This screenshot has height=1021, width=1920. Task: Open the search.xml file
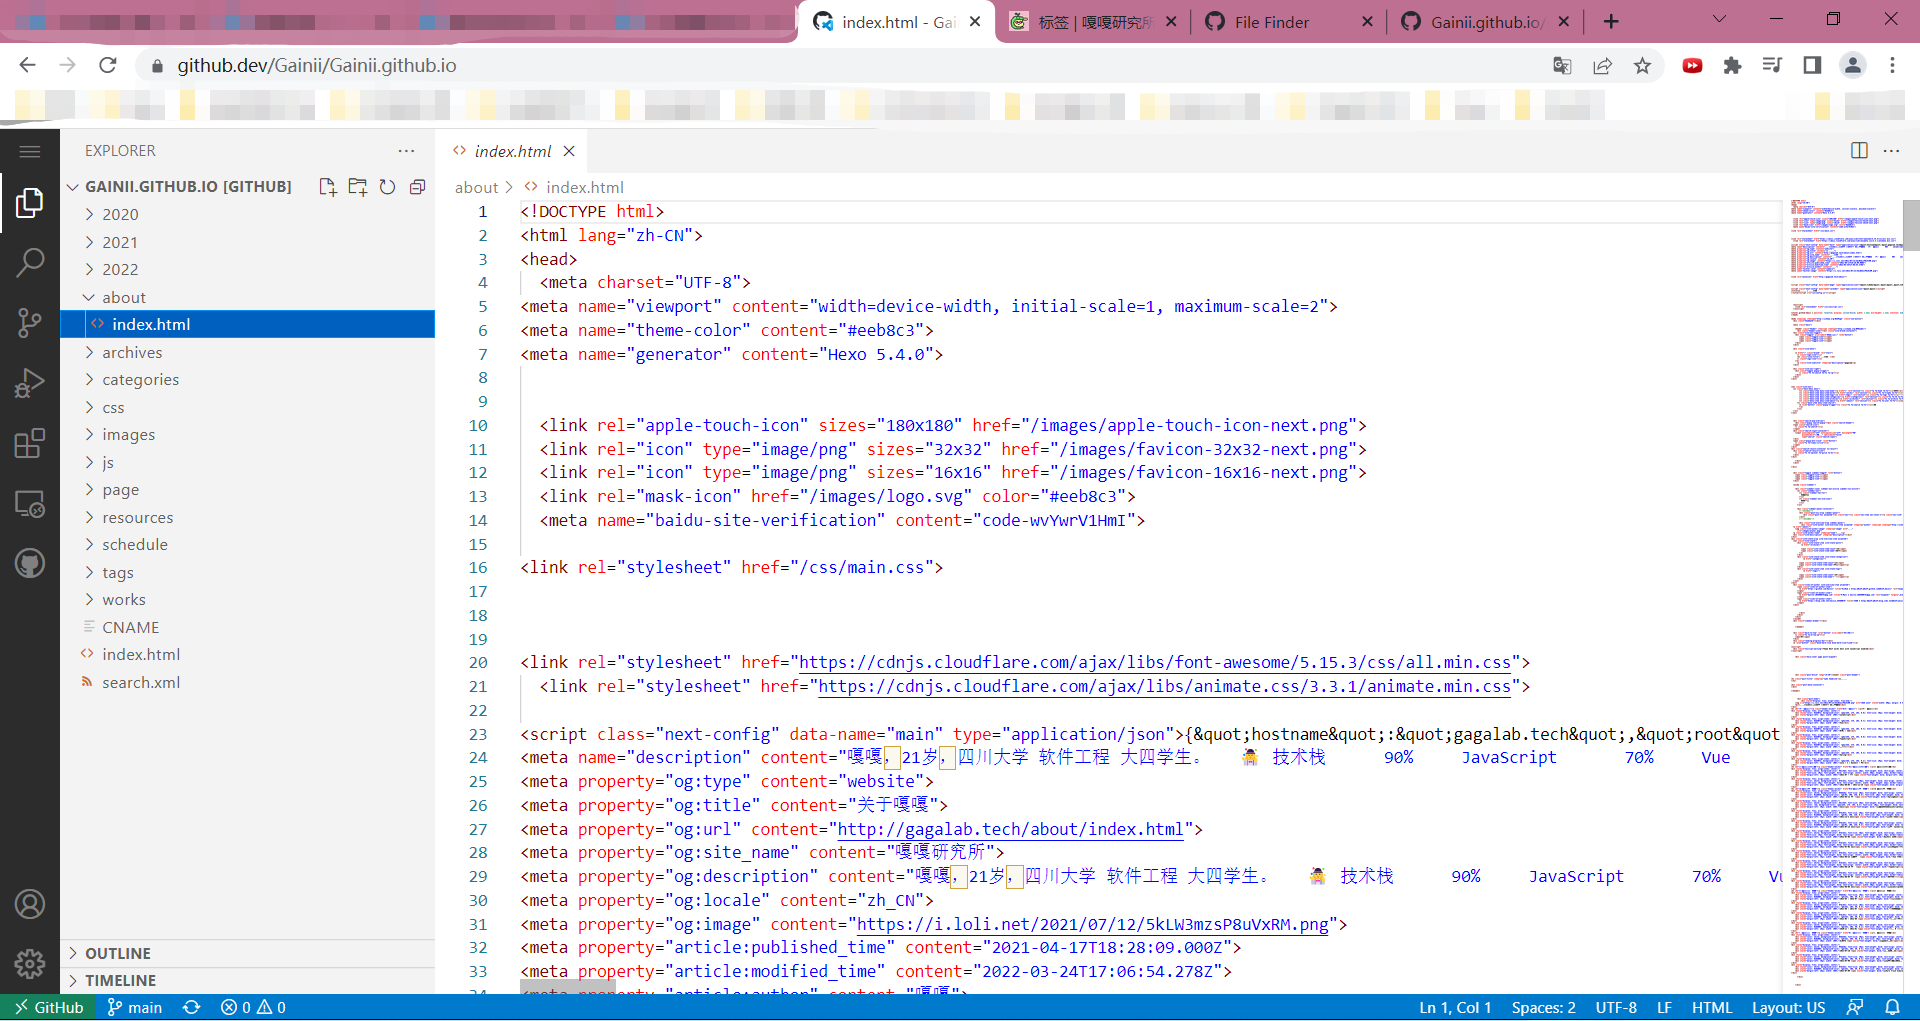point(247,682)
